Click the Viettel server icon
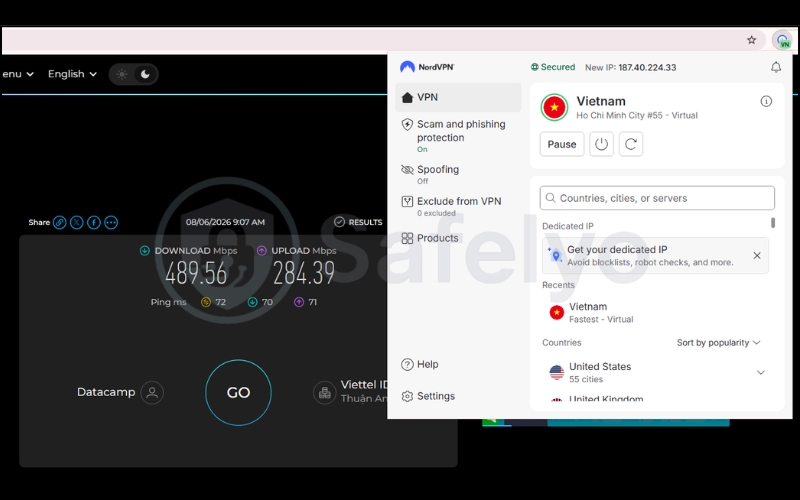800x500 pixels. (324, 392)
